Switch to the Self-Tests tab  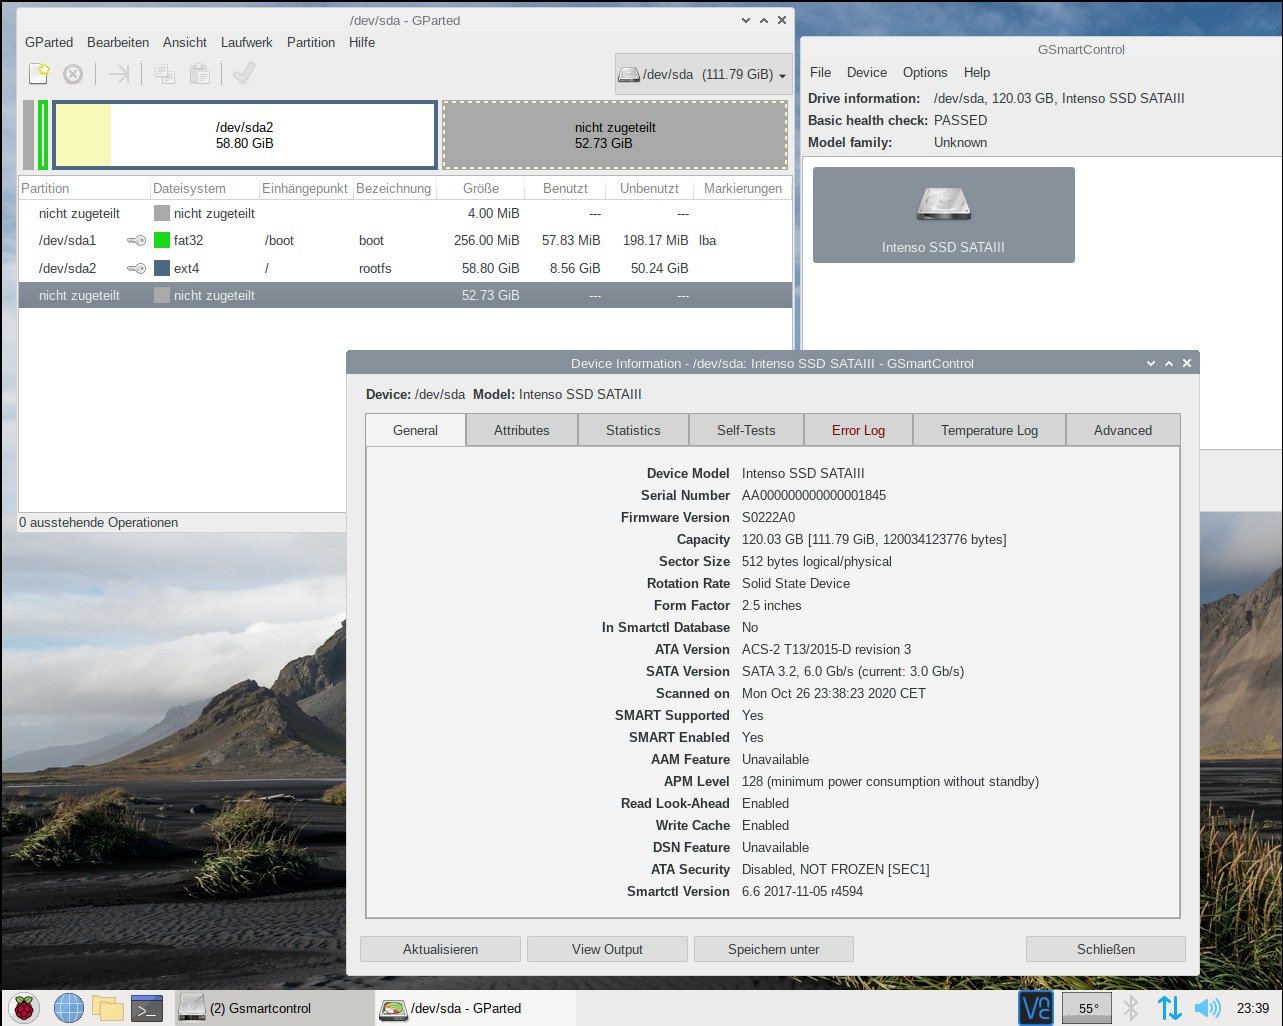(x=746, y=430)
